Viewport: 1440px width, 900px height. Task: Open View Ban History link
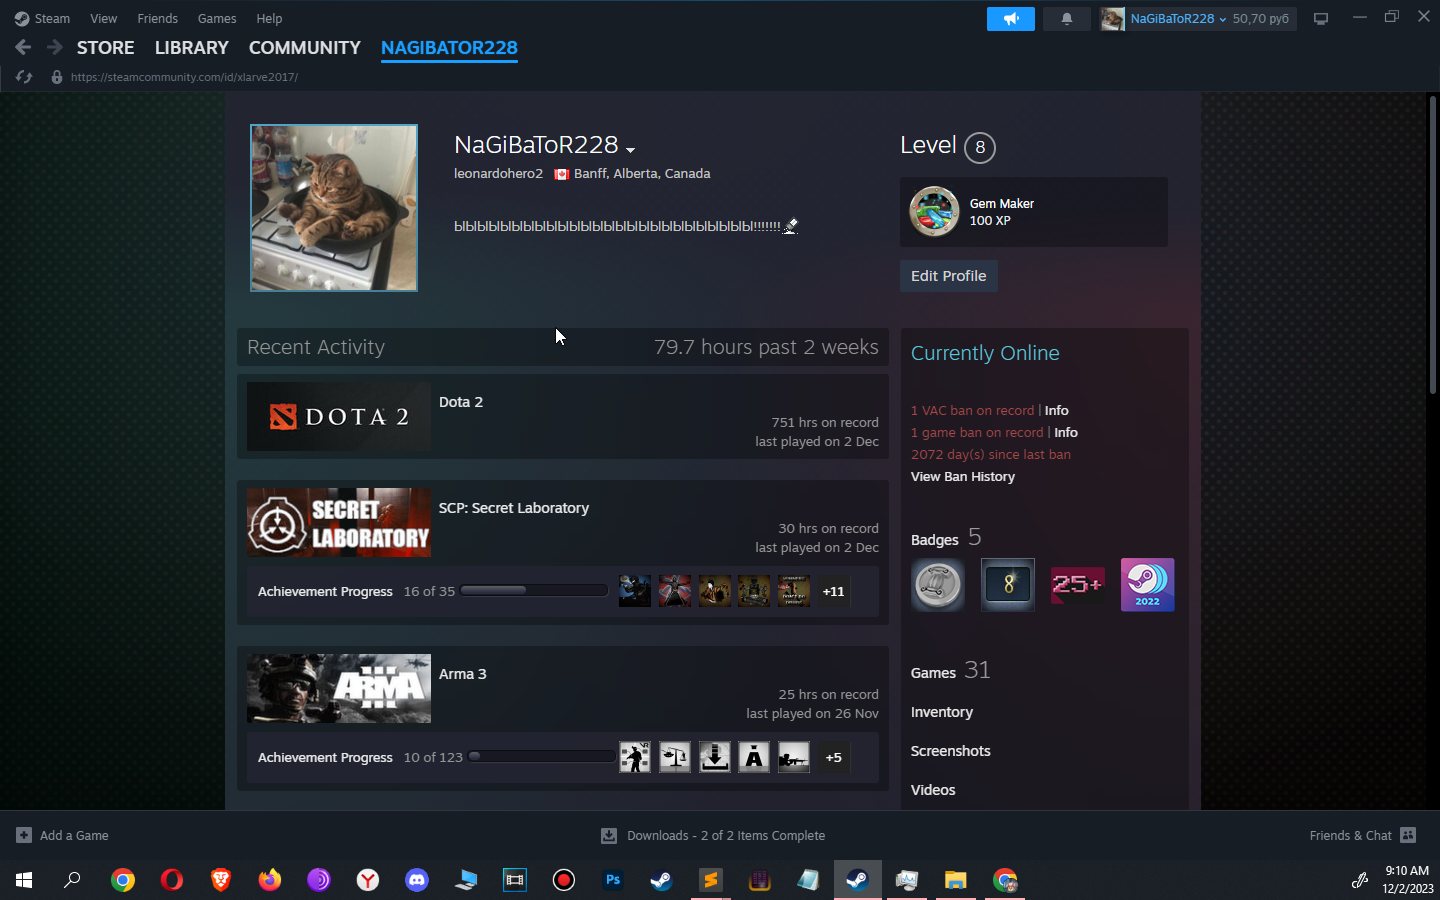tap(962, 477)
